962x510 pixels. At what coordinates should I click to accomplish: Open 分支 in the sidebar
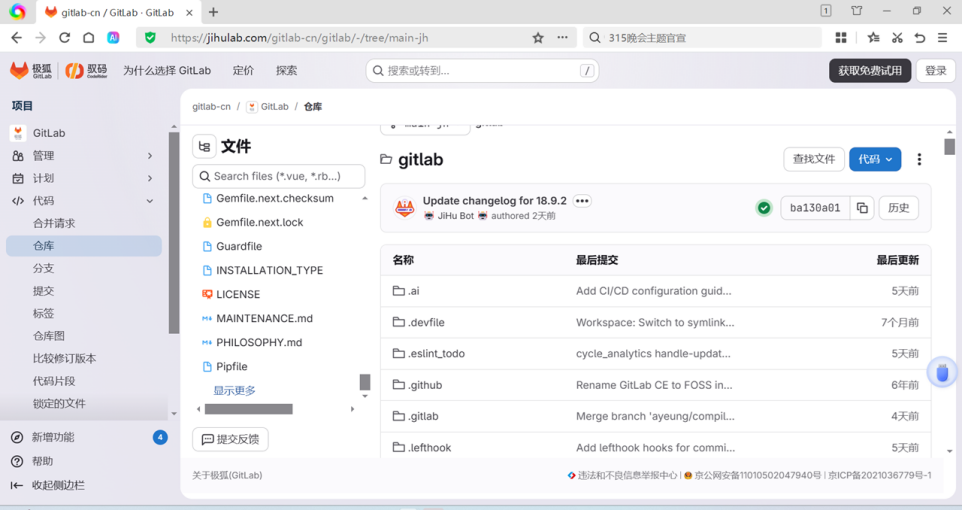[84, 268]
